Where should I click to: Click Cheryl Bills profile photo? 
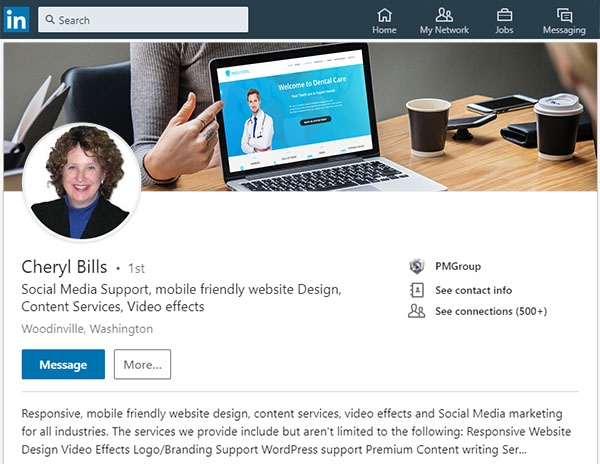click(x=82, y=182)
